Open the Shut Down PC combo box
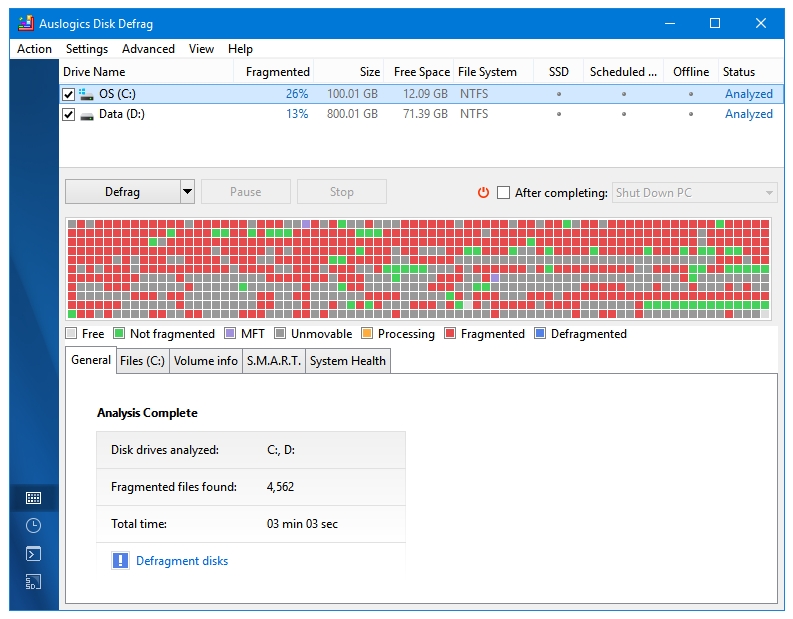The width and height of the screenshot is (793, 619). coord(694,193)
